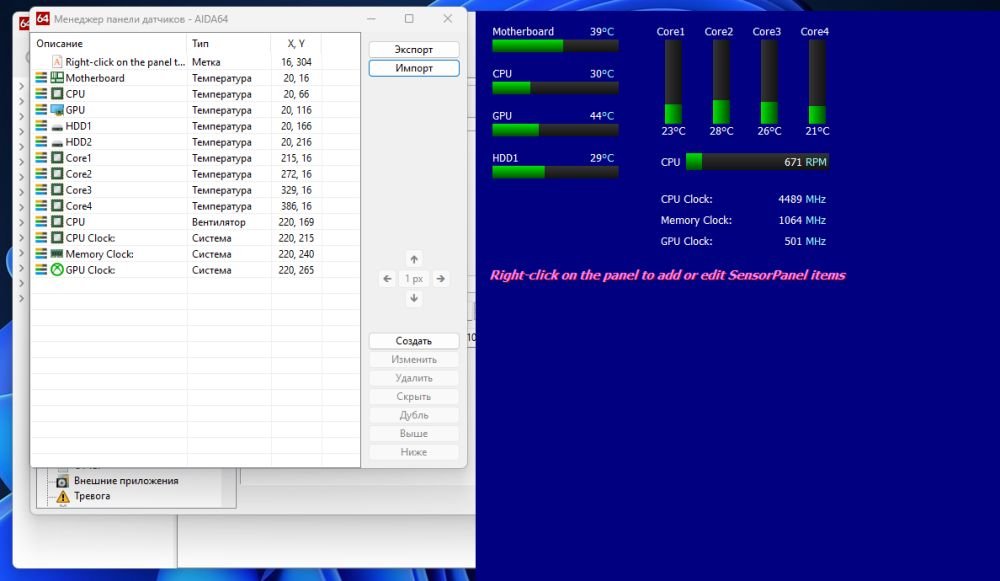This screenshot has width=1000, height=581.
Task: Click the Core3 chip icon
Action: click(57, 190)
